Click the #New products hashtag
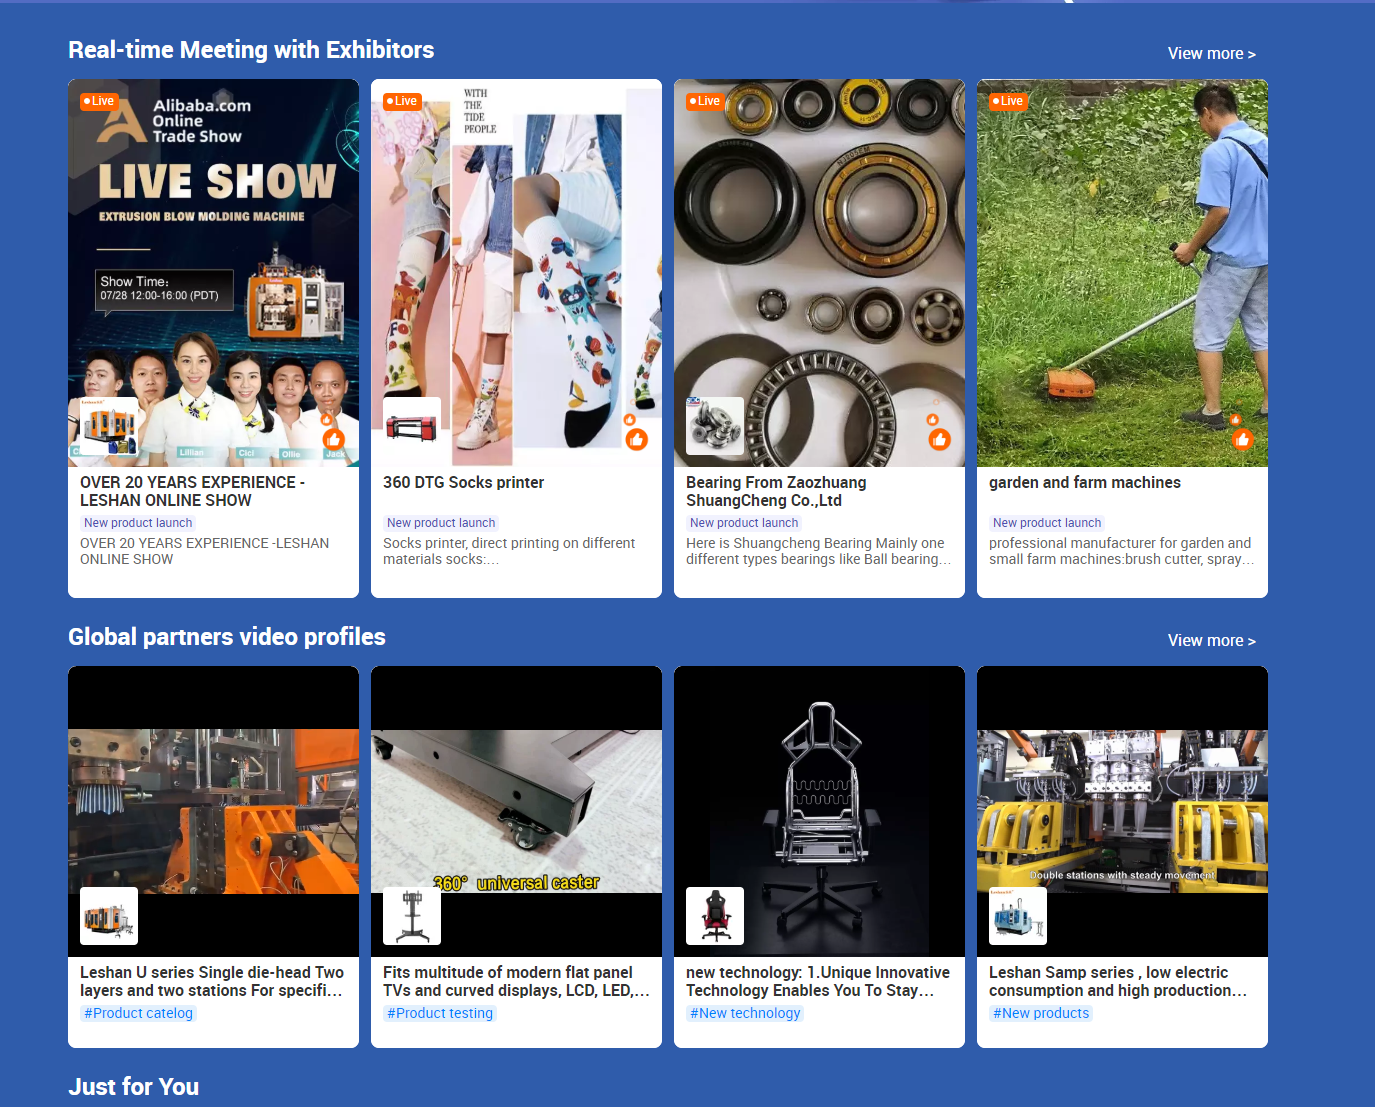 (x=1041, y=1013)
